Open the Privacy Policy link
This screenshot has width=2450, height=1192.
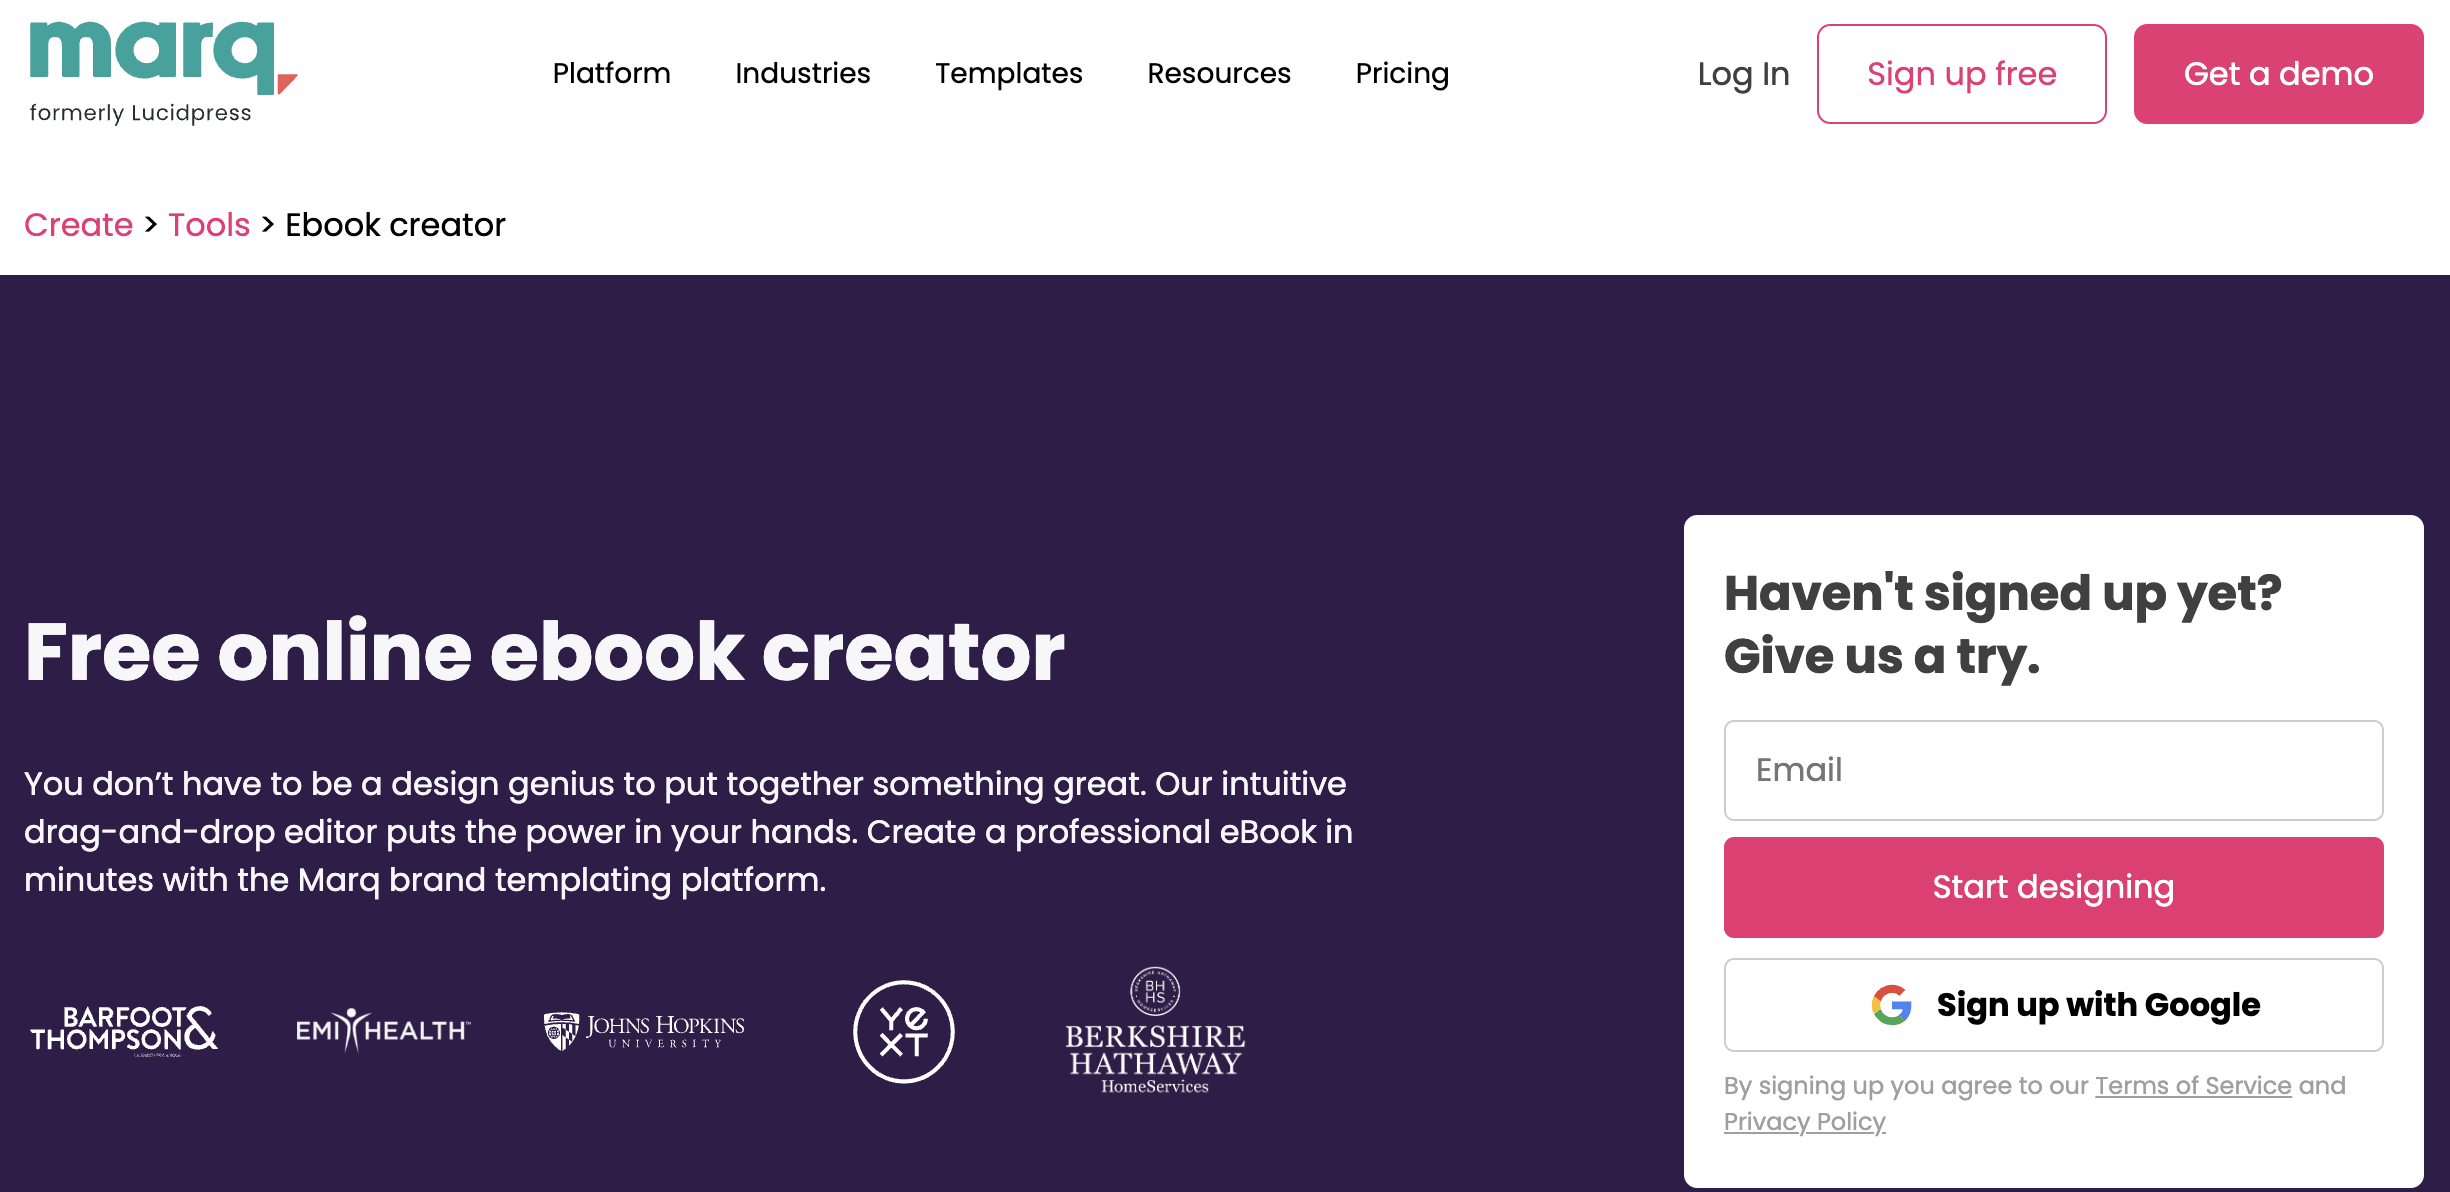click(1804, 1121)
